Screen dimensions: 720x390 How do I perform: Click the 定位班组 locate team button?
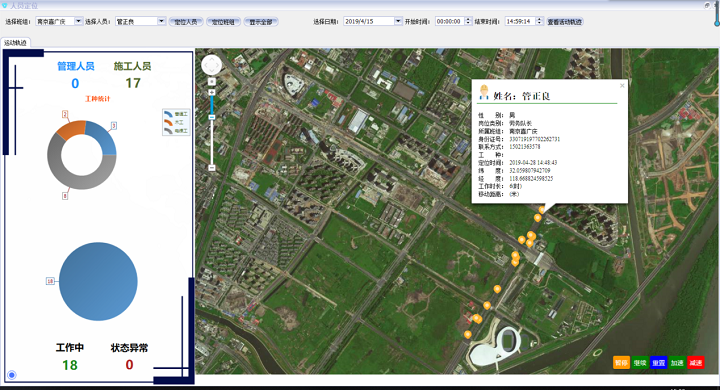(x=223, y=22)
